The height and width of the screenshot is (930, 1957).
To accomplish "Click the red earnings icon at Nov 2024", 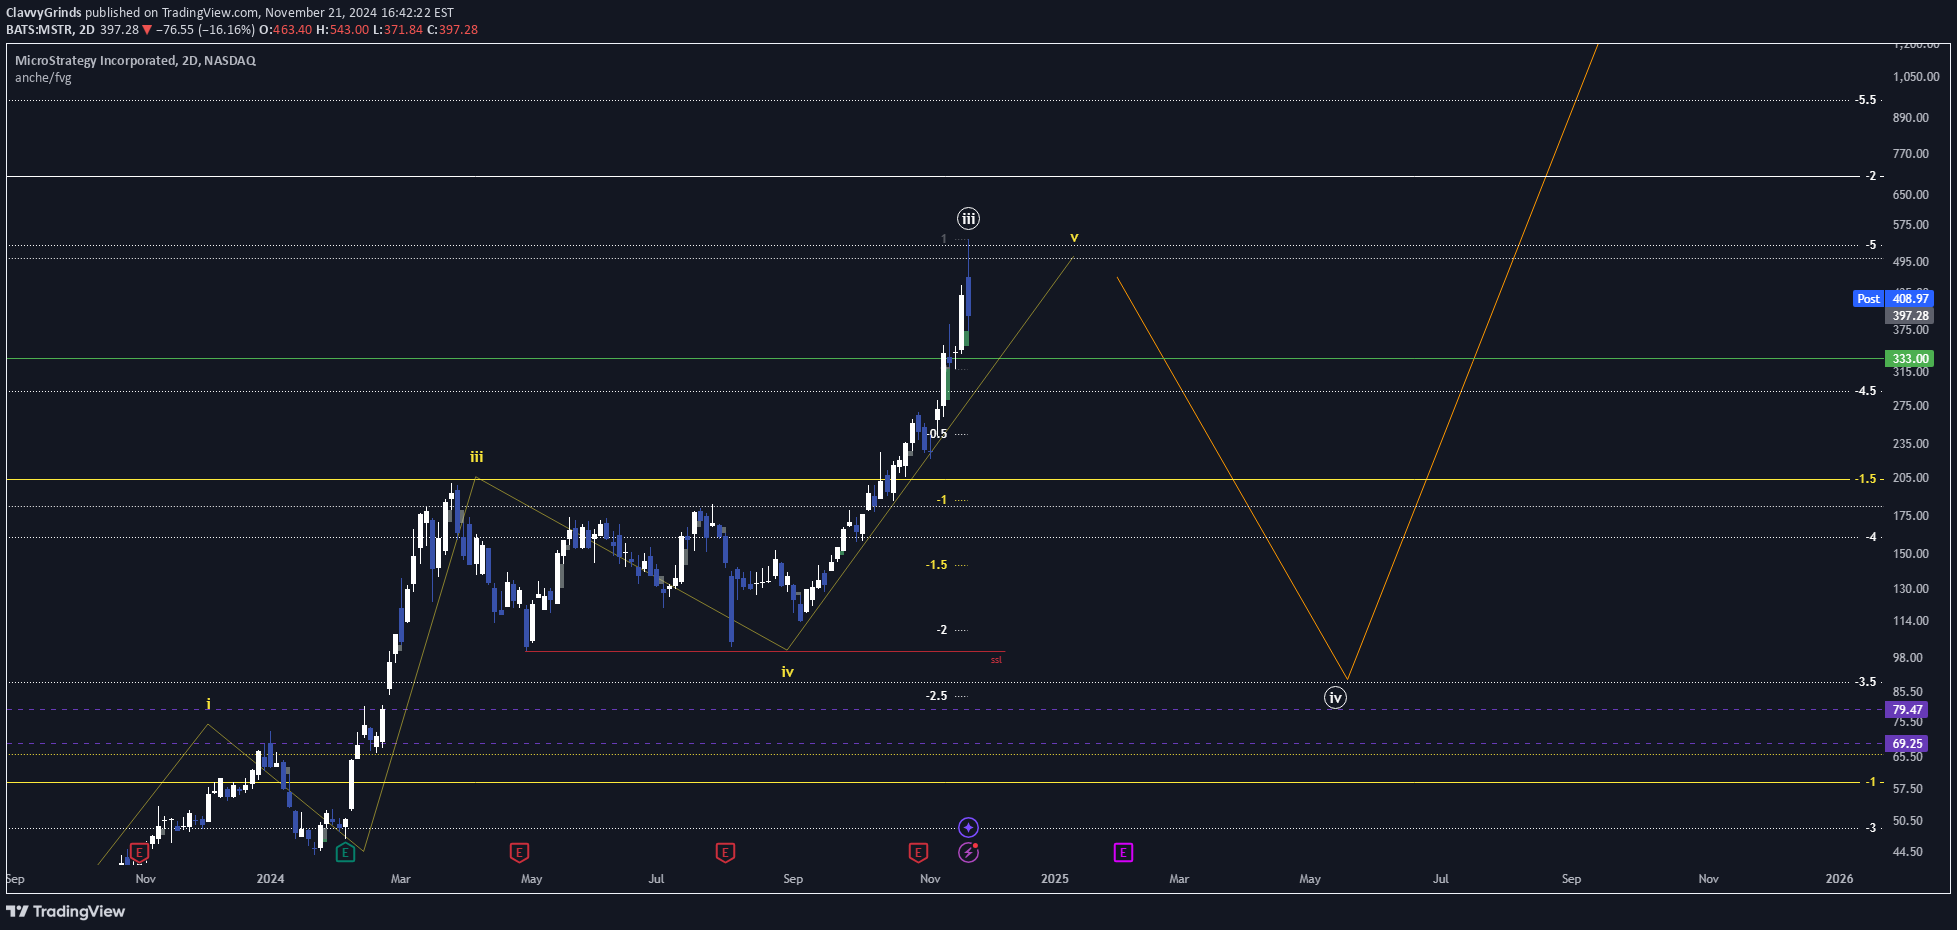I will click(x=918, y=853).
